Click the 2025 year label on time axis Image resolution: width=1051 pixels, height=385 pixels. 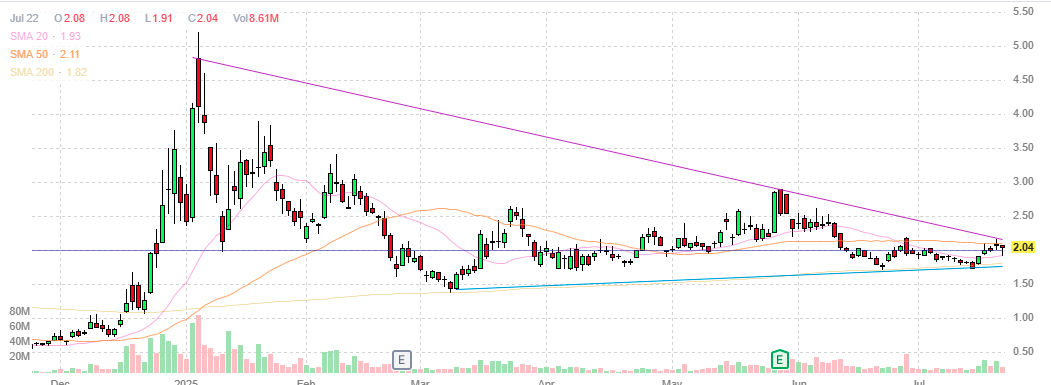(x=185, y=383)
